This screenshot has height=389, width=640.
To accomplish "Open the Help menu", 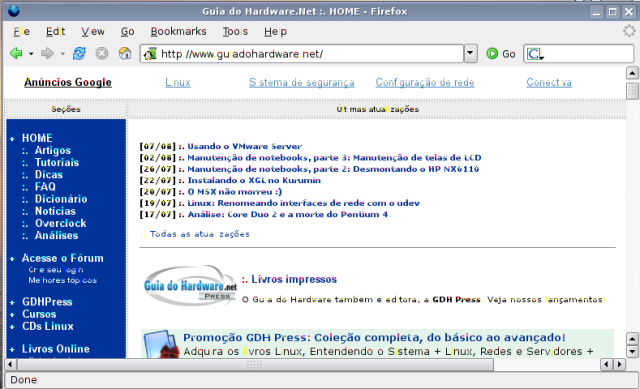I will coord(275,31).
